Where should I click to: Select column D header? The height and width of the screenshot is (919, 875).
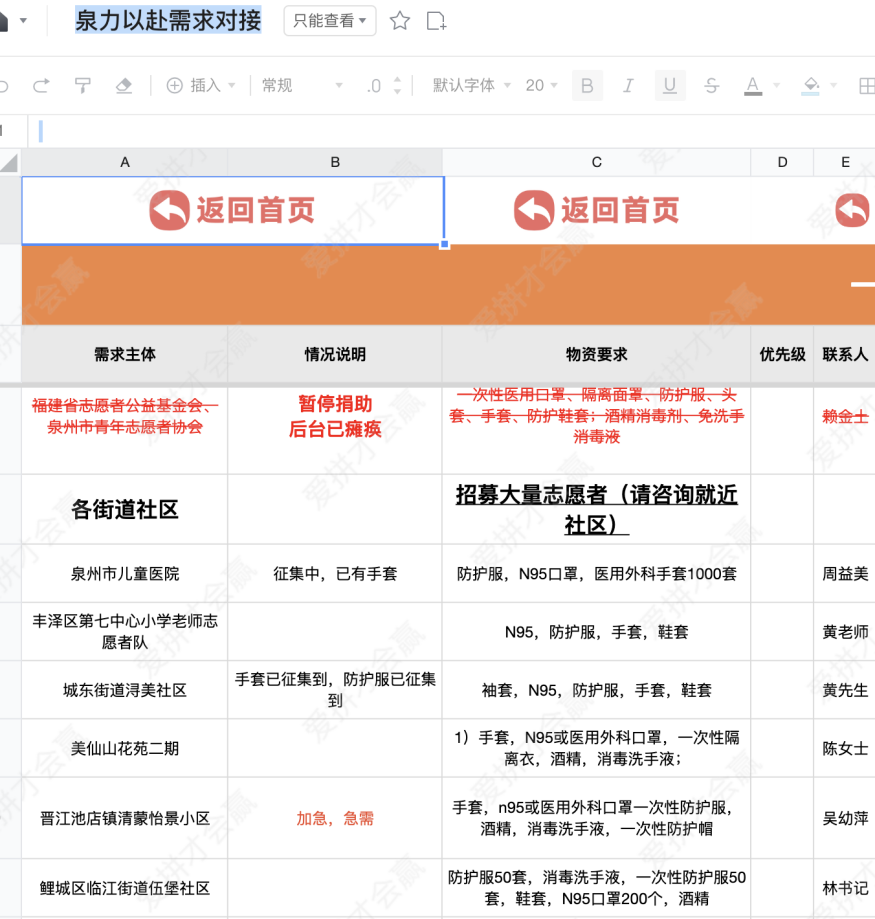point(782,162)
